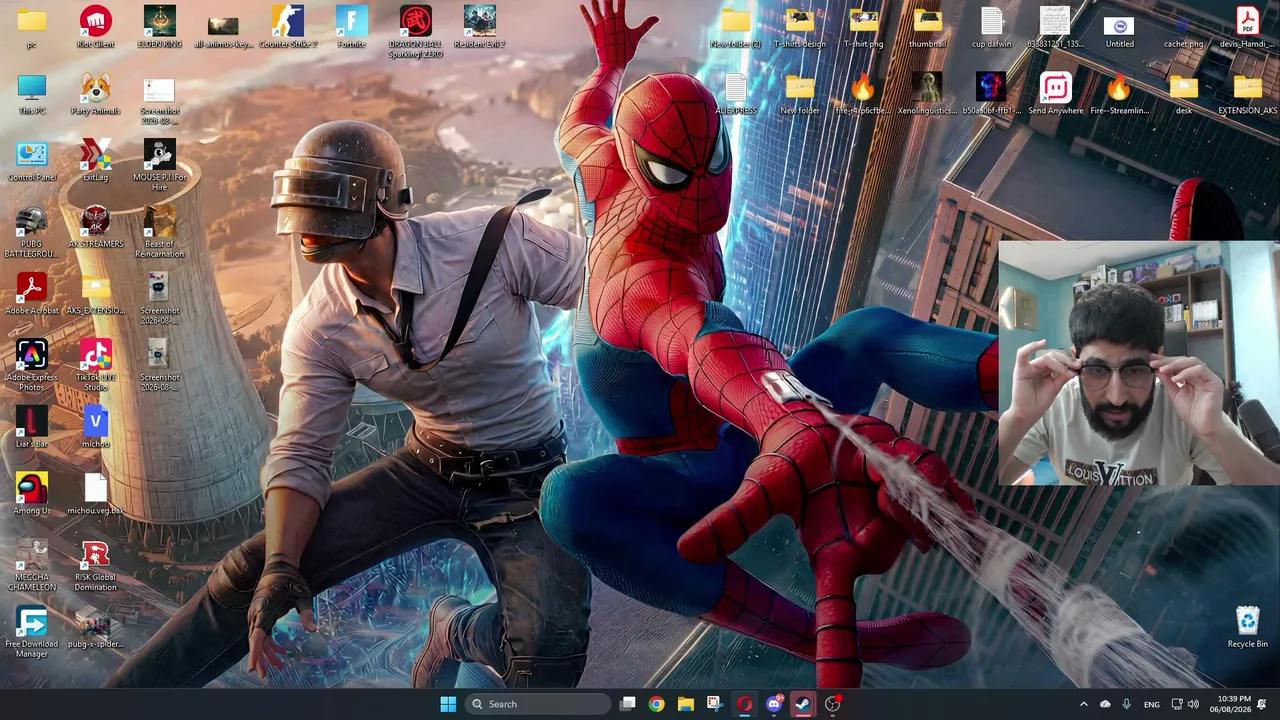Select the MECCHA CHAMELEON shortcut

tap(31, 566)
